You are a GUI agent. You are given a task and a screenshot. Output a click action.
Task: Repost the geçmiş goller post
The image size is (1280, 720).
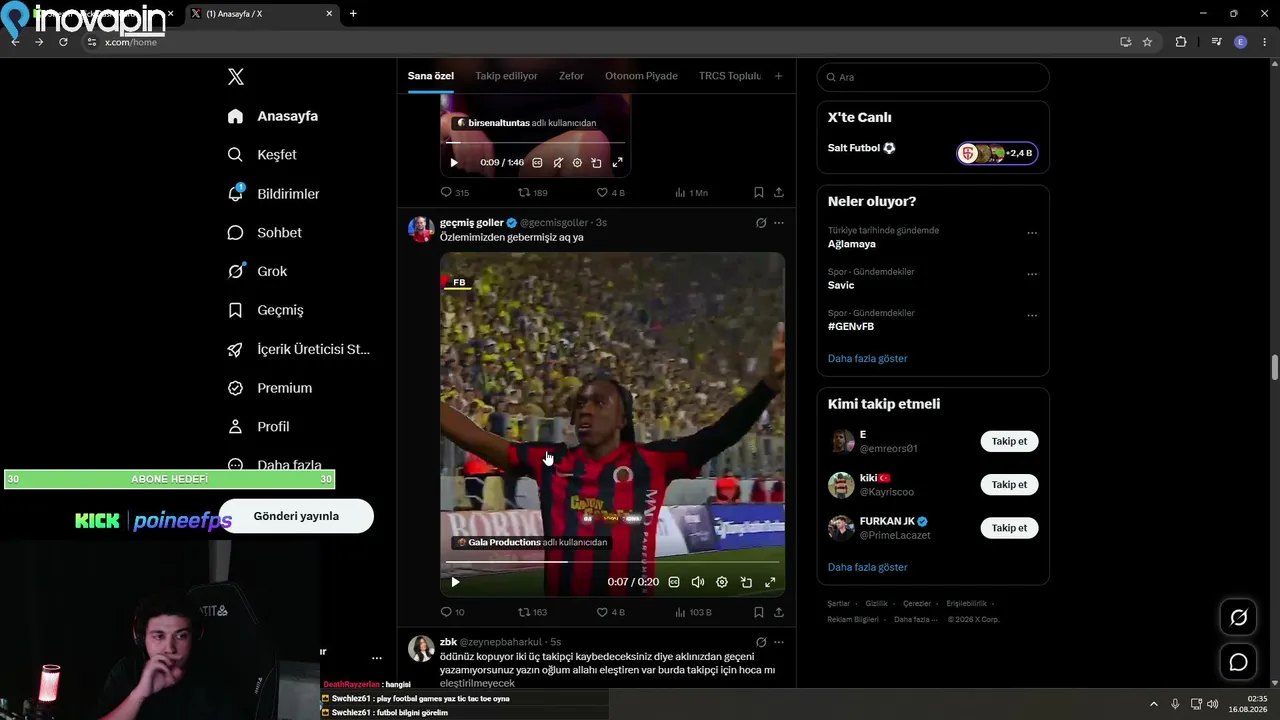click(532, 612)
